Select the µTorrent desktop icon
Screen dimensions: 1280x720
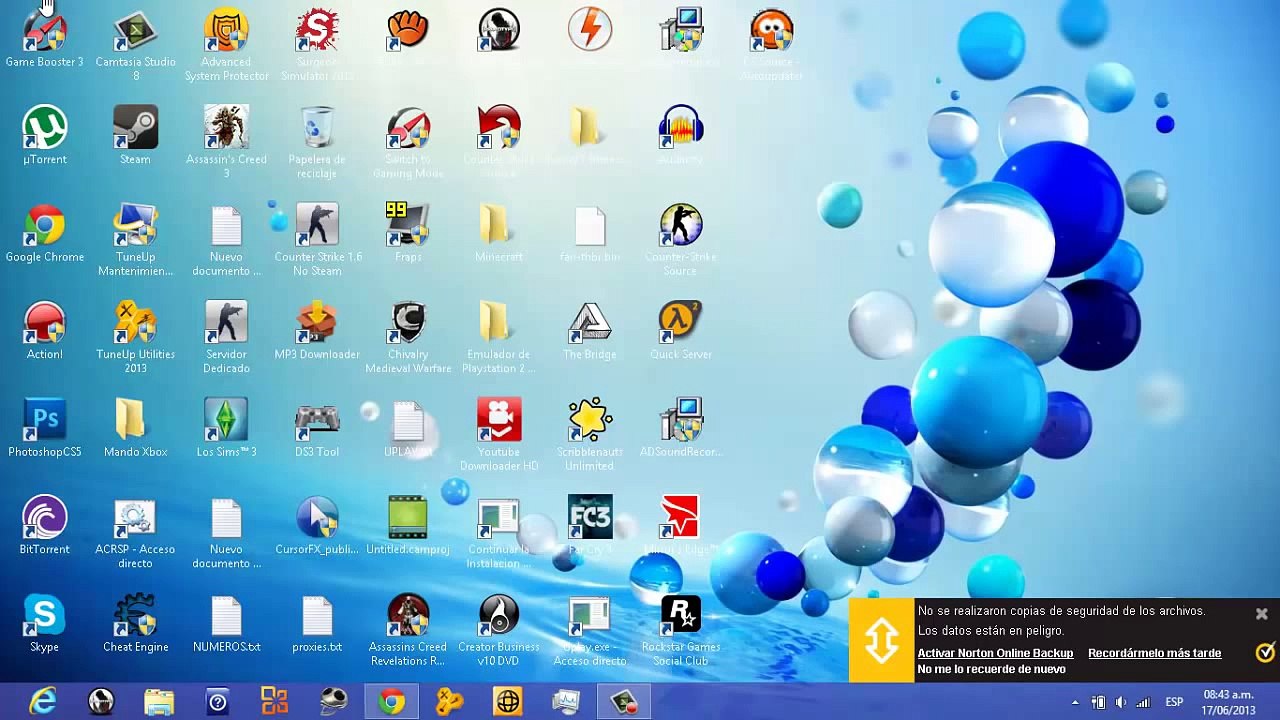[45, 135]
